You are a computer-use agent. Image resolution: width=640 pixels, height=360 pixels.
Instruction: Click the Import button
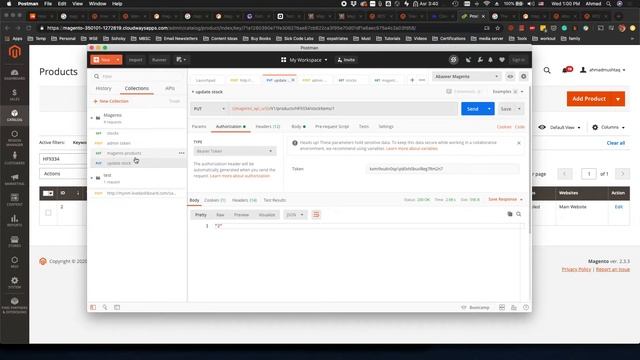pos(136,60)
